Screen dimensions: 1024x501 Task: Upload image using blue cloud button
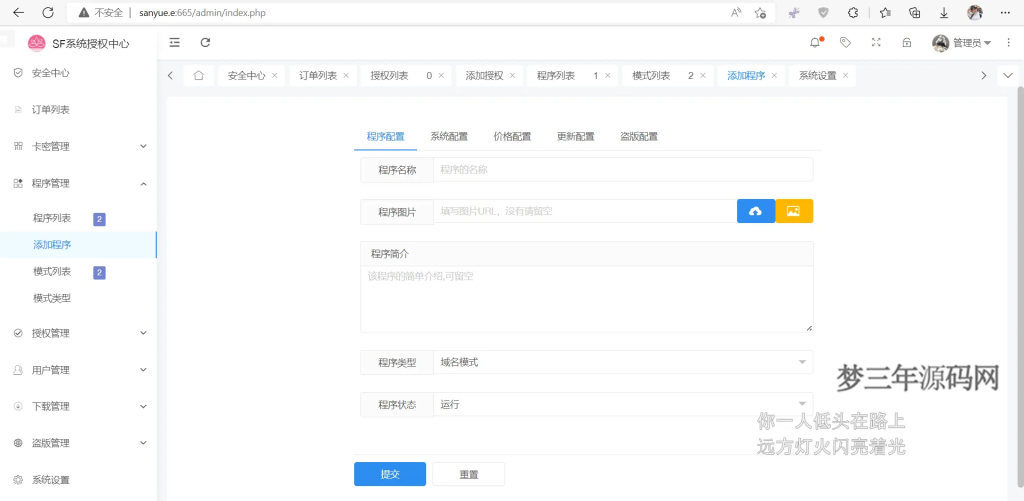756,211
